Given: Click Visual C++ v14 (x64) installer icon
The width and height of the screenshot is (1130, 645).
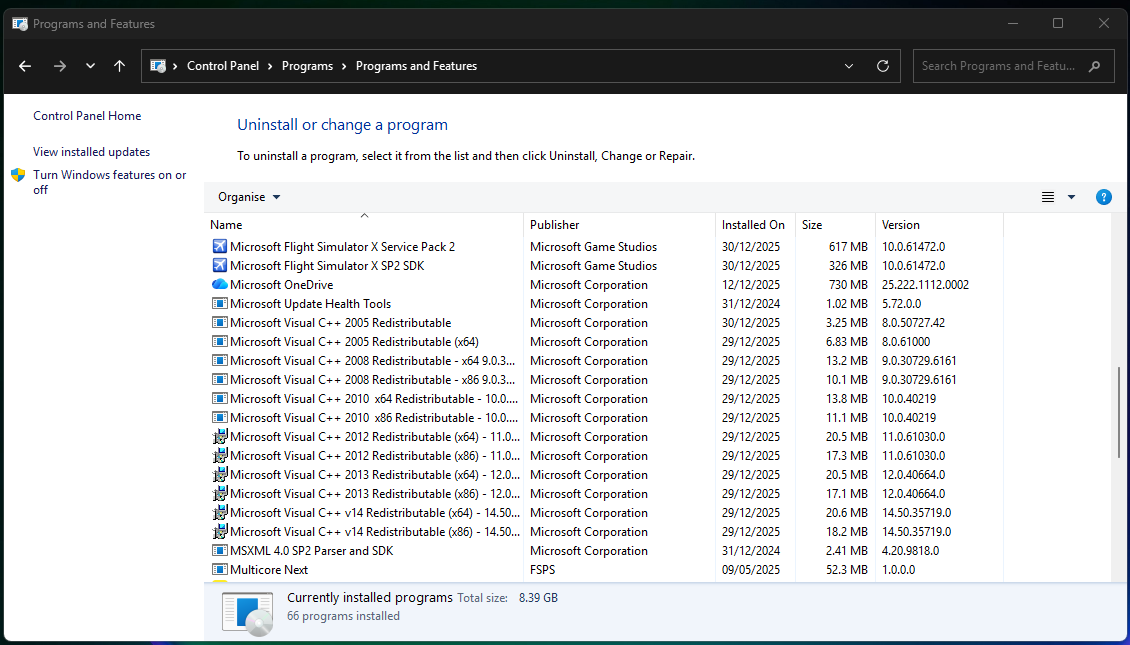Looking at the screenshot, I should click(220, 513).
